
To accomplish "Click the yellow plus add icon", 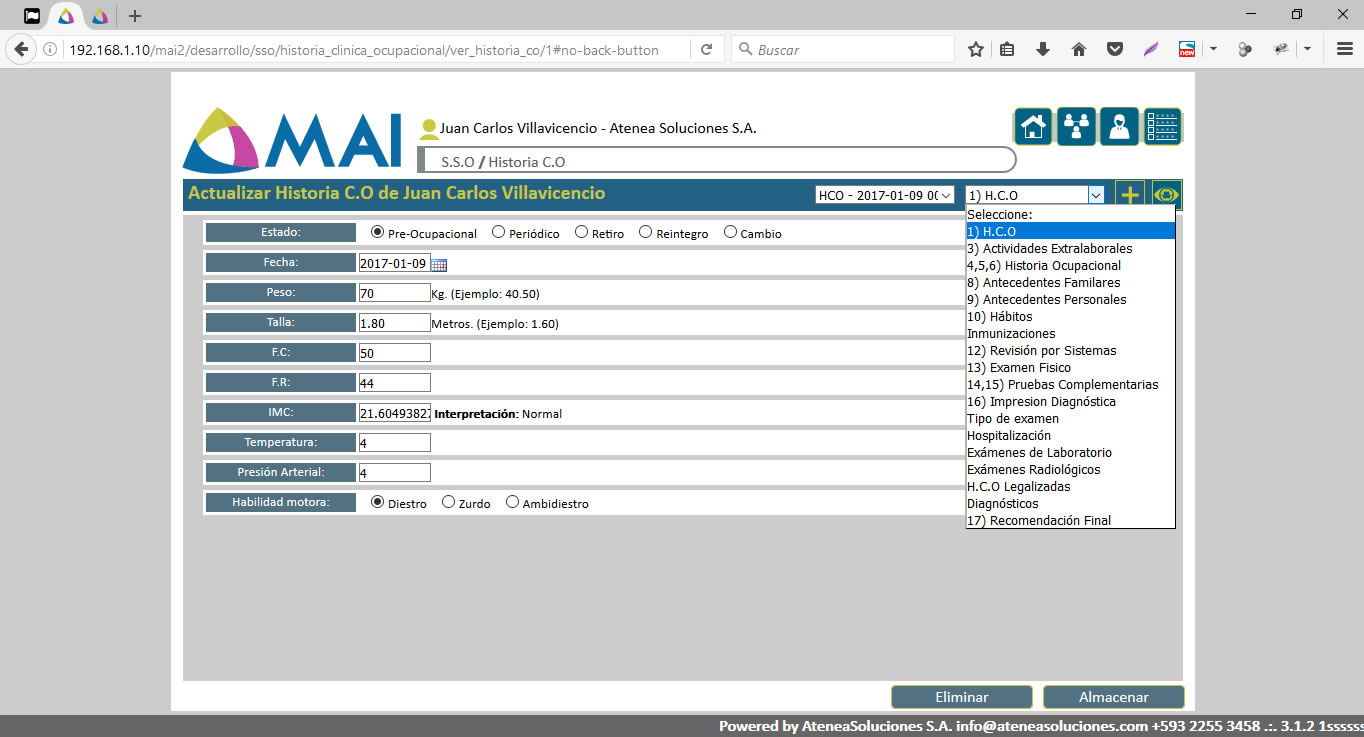I will (1130, 195).
